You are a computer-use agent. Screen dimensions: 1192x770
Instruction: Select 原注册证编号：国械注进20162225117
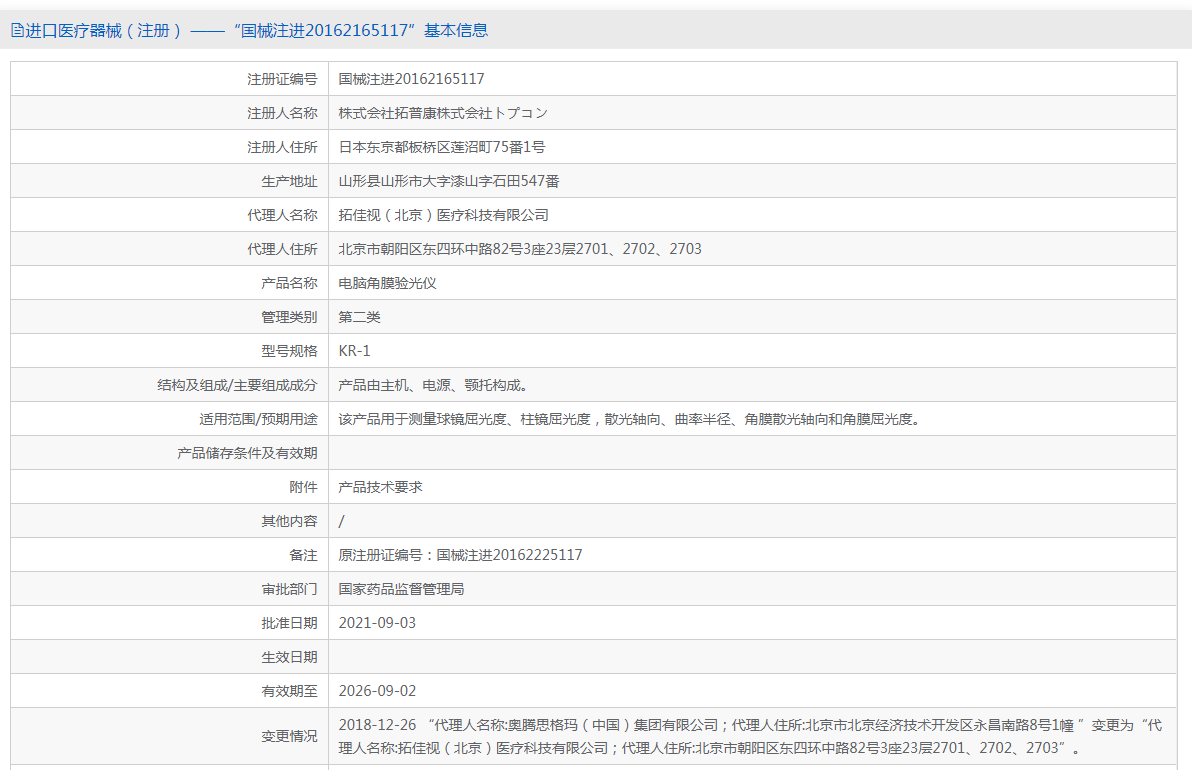click(461, 556)
